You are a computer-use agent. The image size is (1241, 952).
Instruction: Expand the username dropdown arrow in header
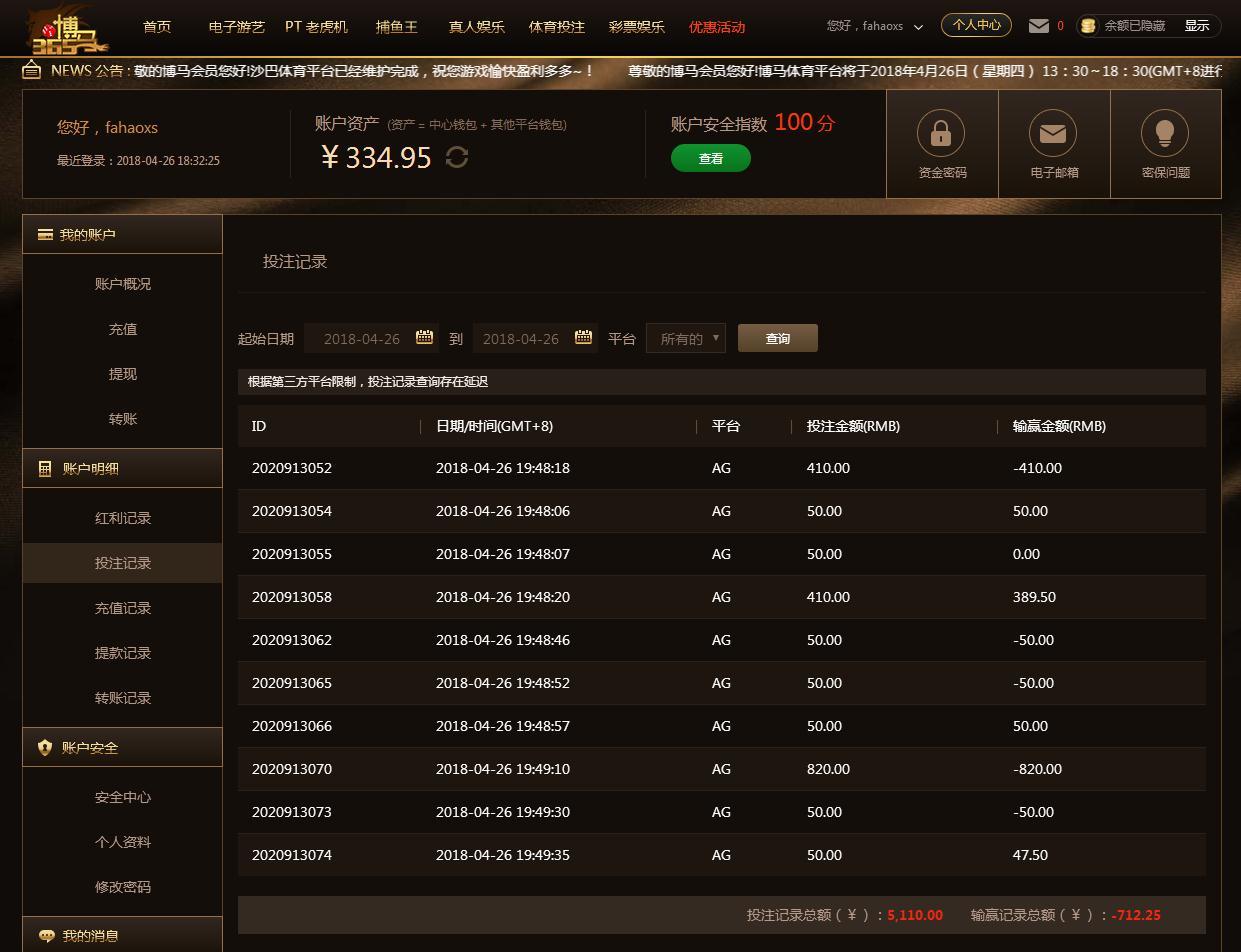pyautogui.click(x=918, y=27)
